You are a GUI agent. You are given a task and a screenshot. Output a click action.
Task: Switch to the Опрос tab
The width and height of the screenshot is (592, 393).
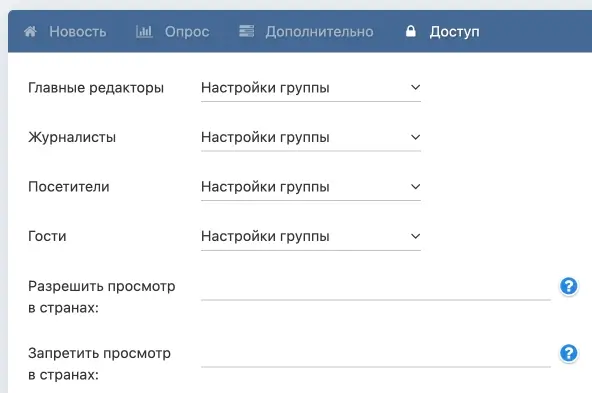tap(187, 32)
